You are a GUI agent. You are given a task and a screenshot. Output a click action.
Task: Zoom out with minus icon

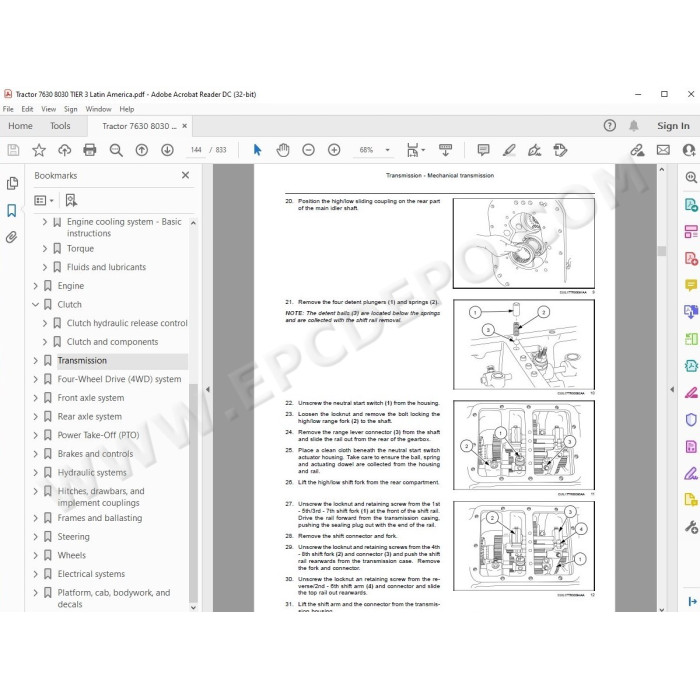pos(308,150)
